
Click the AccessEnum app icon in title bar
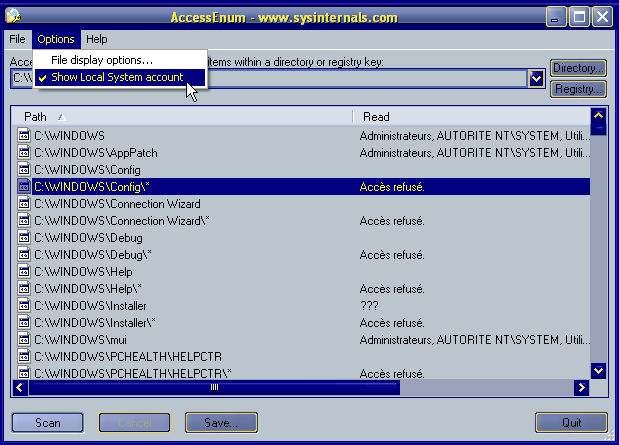(13, 16)
